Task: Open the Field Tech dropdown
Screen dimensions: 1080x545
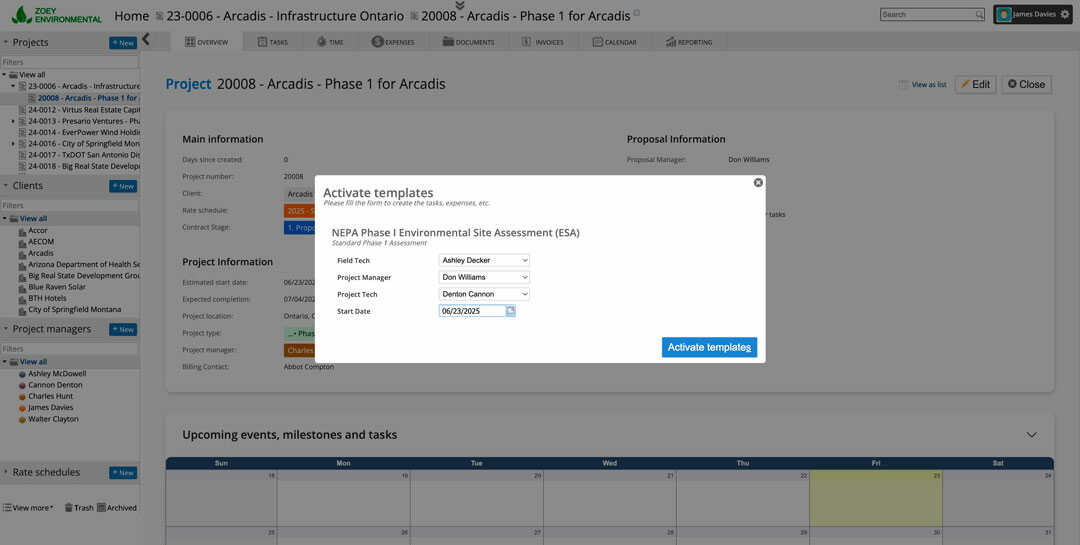Action: (484, 260)
